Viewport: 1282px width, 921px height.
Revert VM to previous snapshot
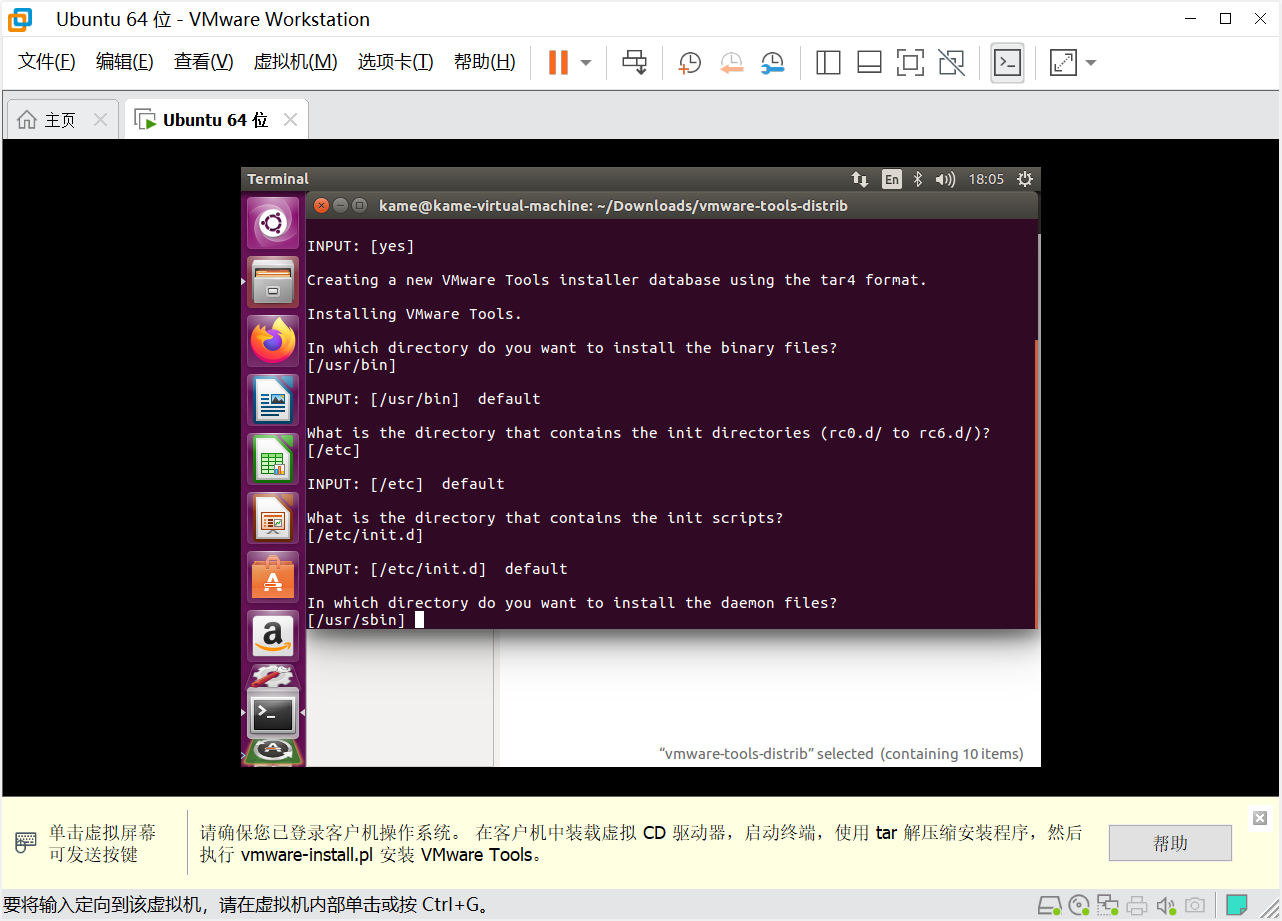[731, 63]
